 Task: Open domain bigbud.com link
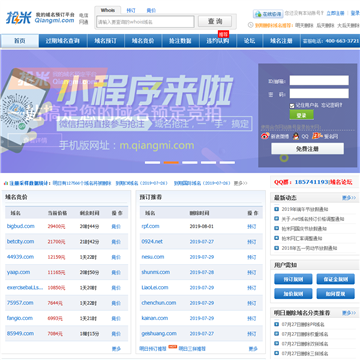tap(21, 226)
